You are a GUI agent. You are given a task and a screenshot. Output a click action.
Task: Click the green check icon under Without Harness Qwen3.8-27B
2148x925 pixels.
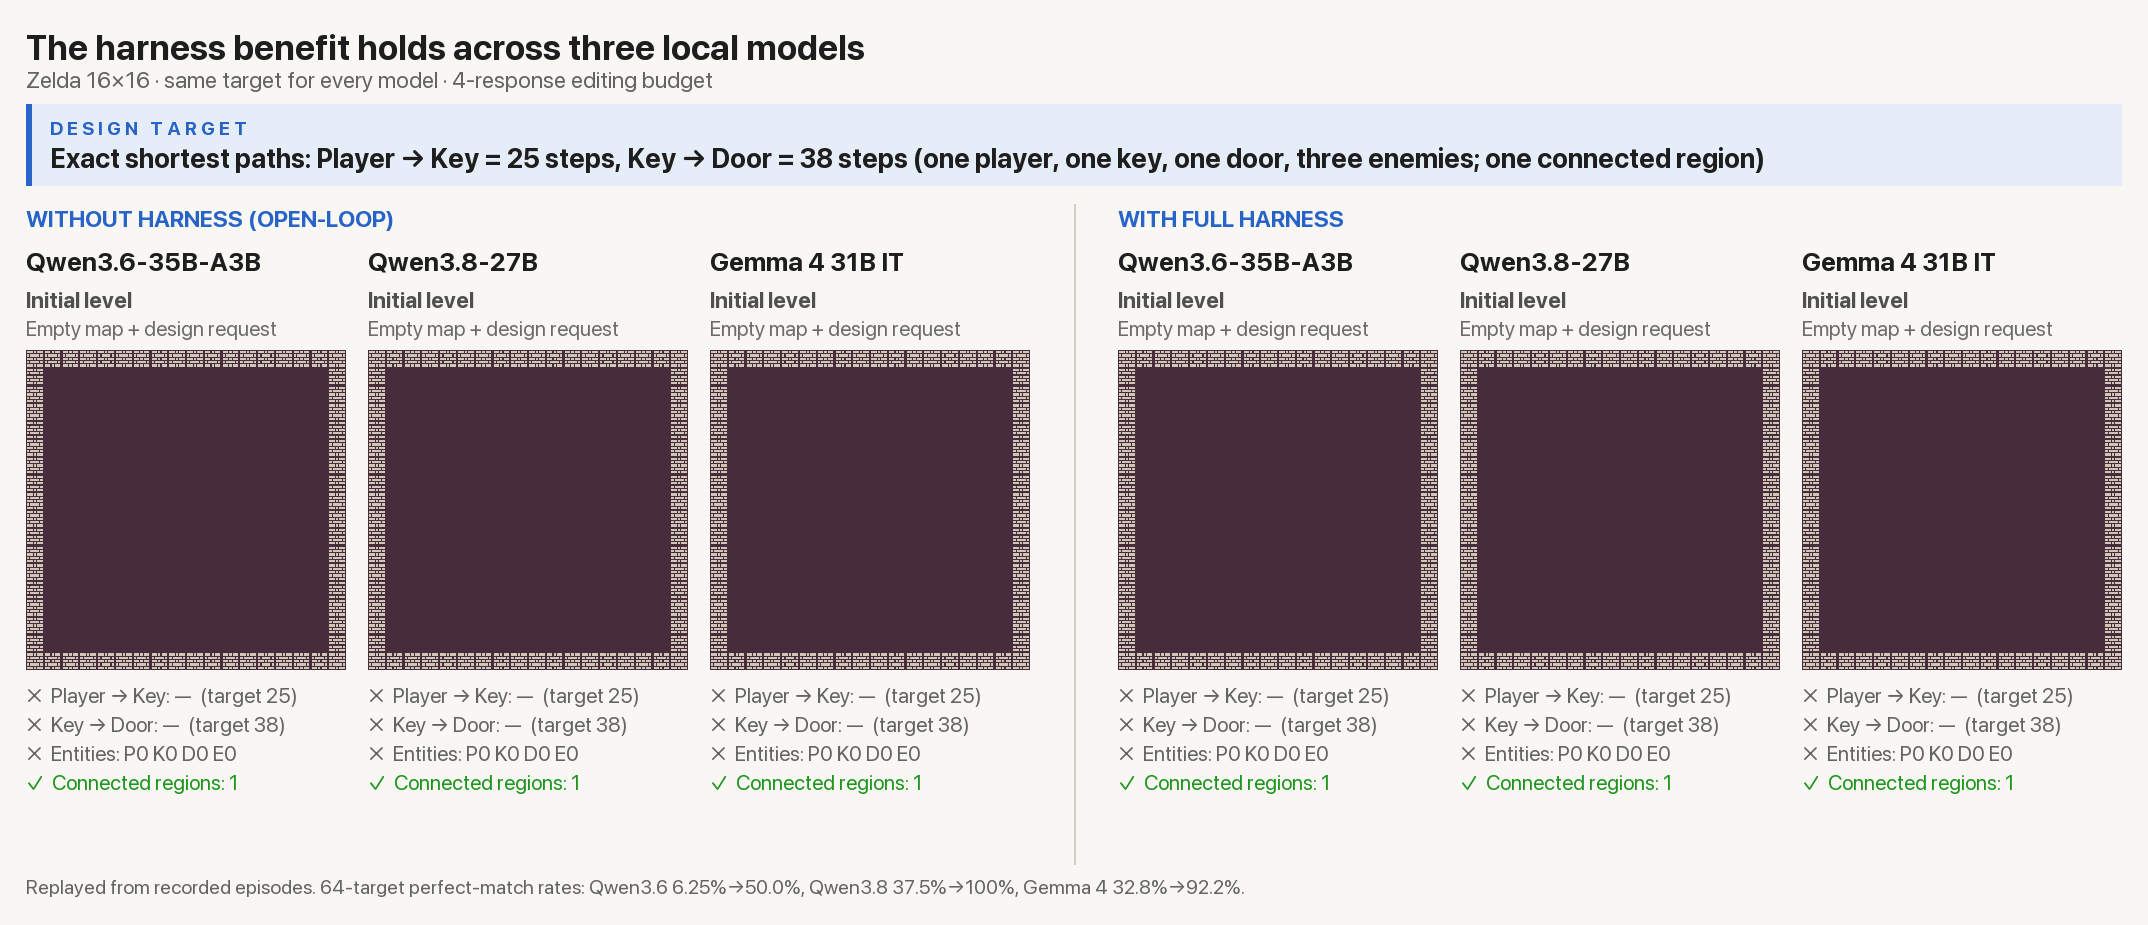[x=377, y=784]
